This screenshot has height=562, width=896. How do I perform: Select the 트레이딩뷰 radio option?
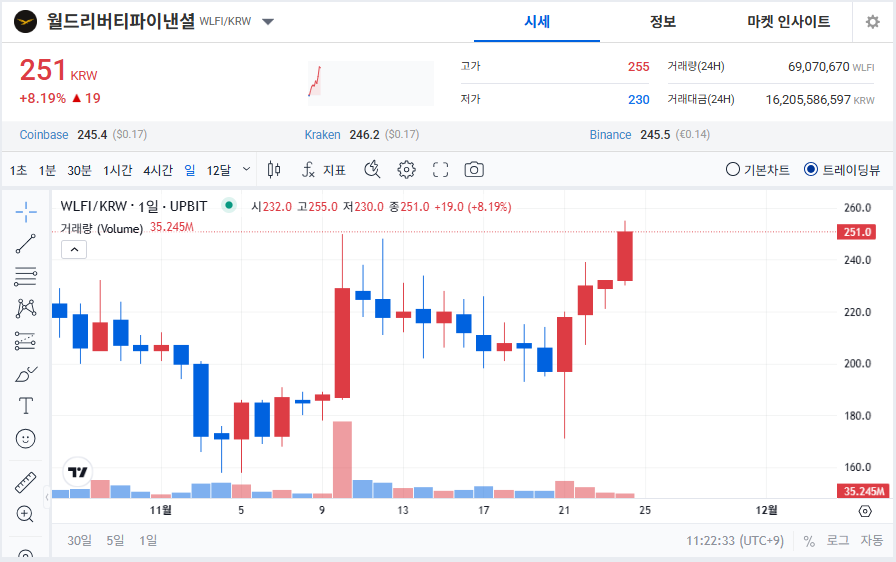842,170
